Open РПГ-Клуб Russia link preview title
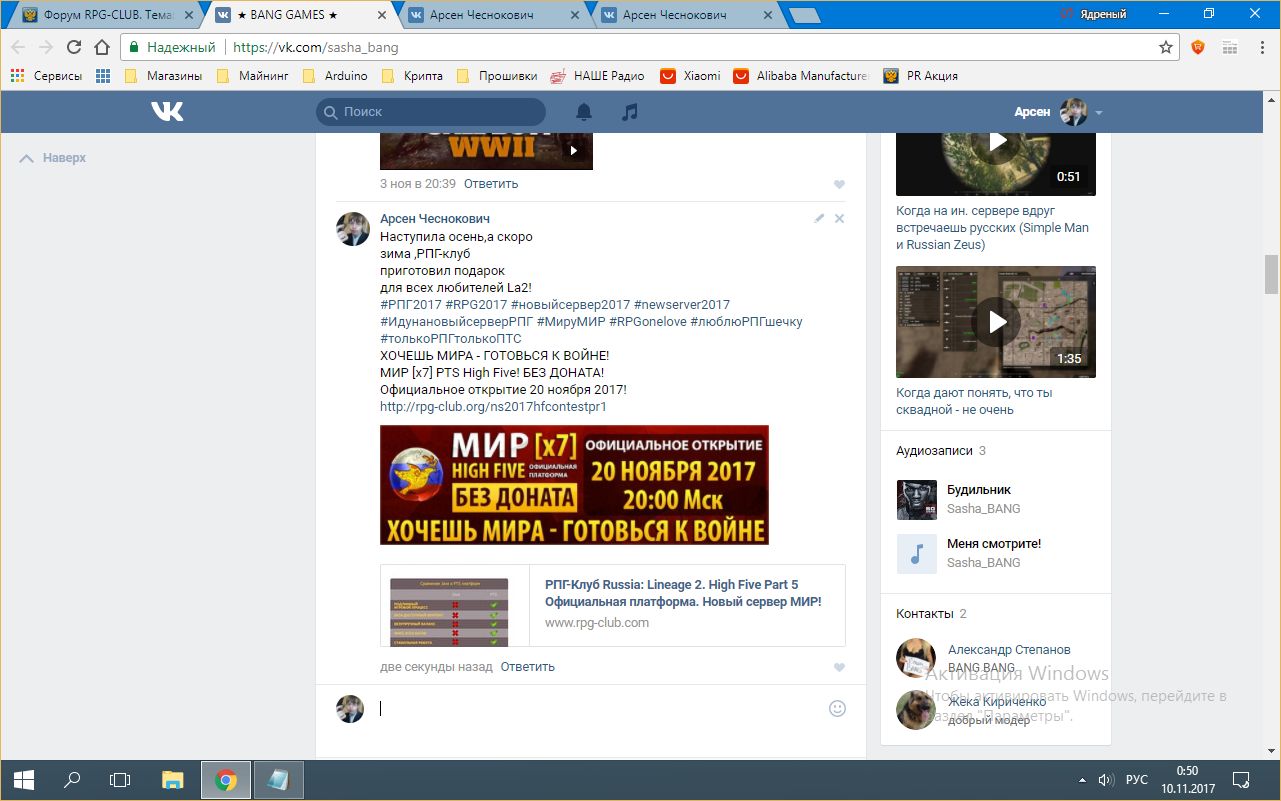Image resolution: width=1281 pixels, height=801 pixels. tap(683, 593)
